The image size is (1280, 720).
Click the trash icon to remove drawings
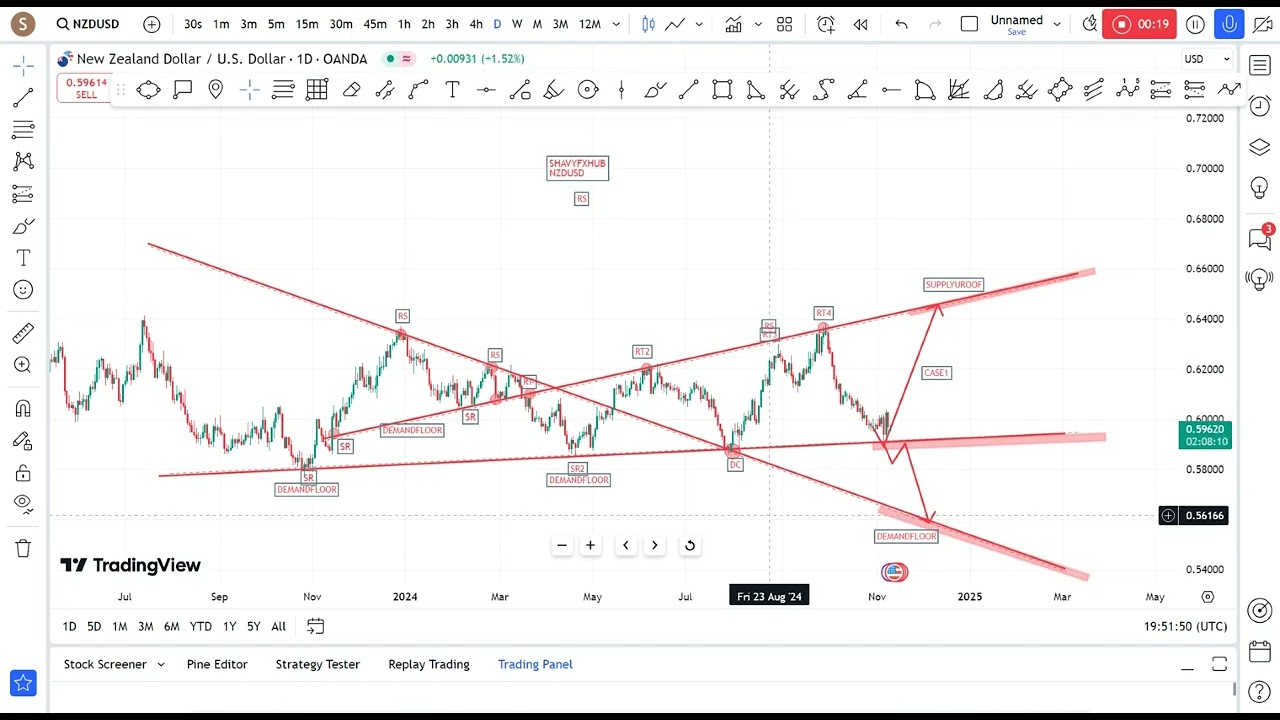[x=23, y=548]
